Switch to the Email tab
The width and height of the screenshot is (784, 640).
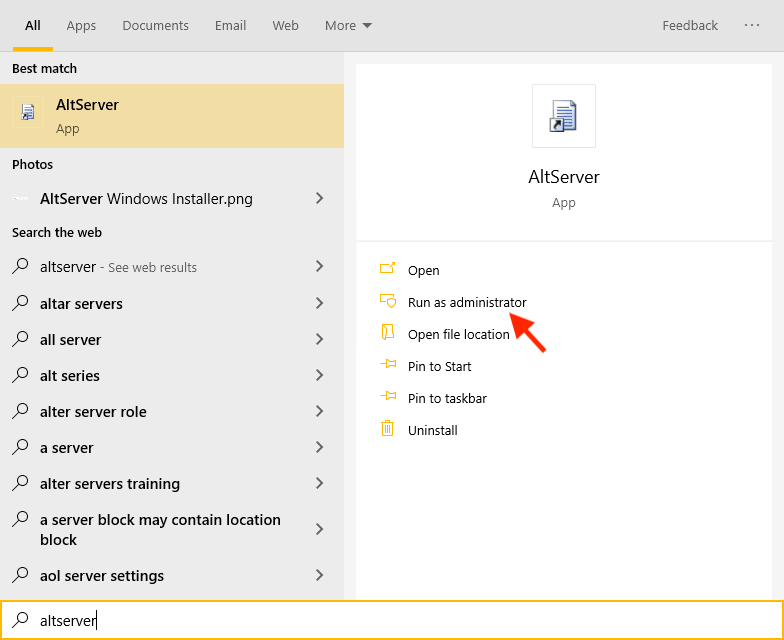tap(230, 26)
